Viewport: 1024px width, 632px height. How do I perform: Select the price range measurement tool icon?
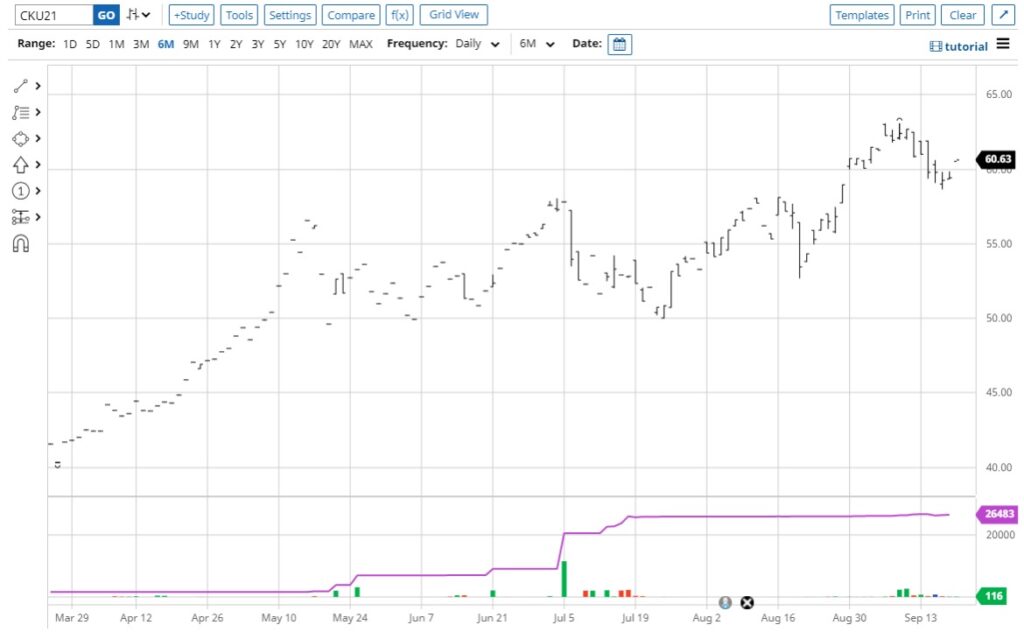(x=20, y=217)
